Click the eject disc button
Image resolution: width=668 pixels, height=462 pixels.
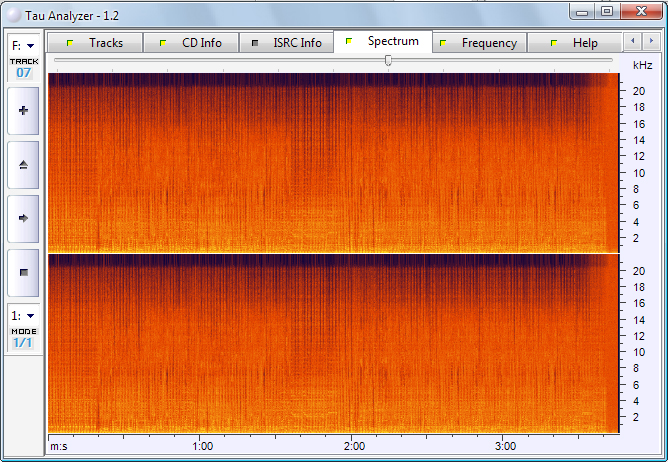point(23,164)
